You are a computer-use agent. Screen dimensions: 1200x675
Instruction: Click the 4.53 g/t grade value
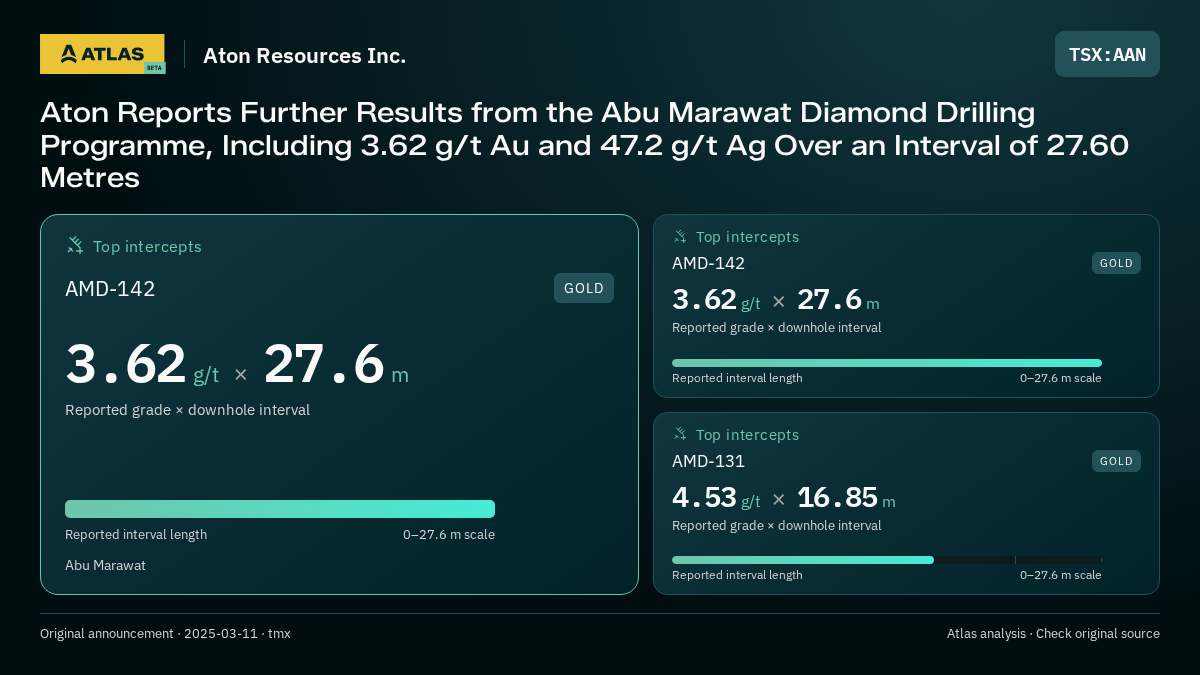(716, 497)
